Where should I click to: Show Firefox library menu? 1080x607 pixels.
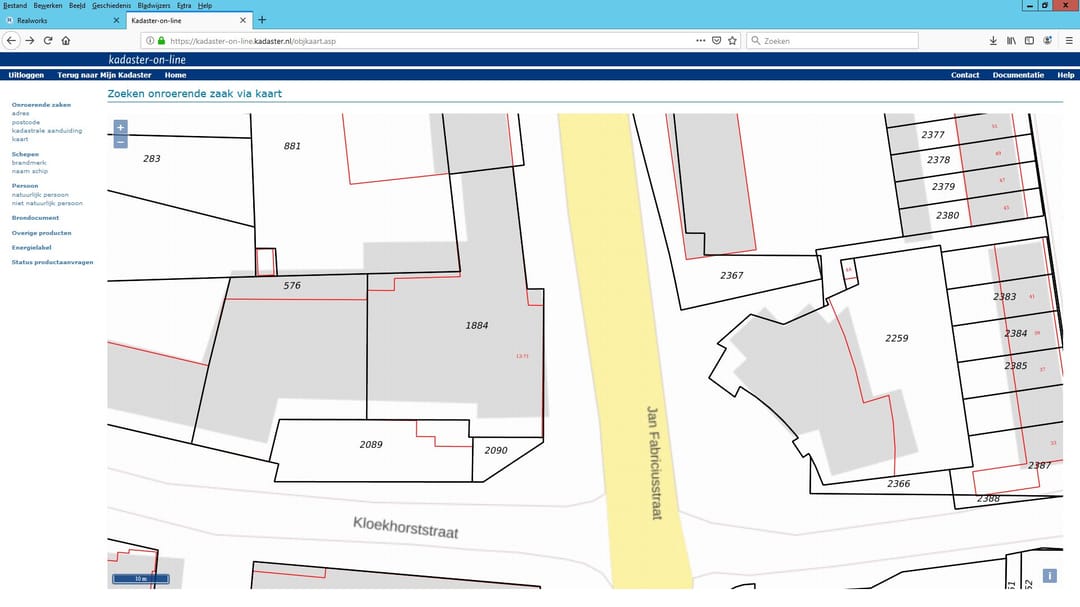1011,41
